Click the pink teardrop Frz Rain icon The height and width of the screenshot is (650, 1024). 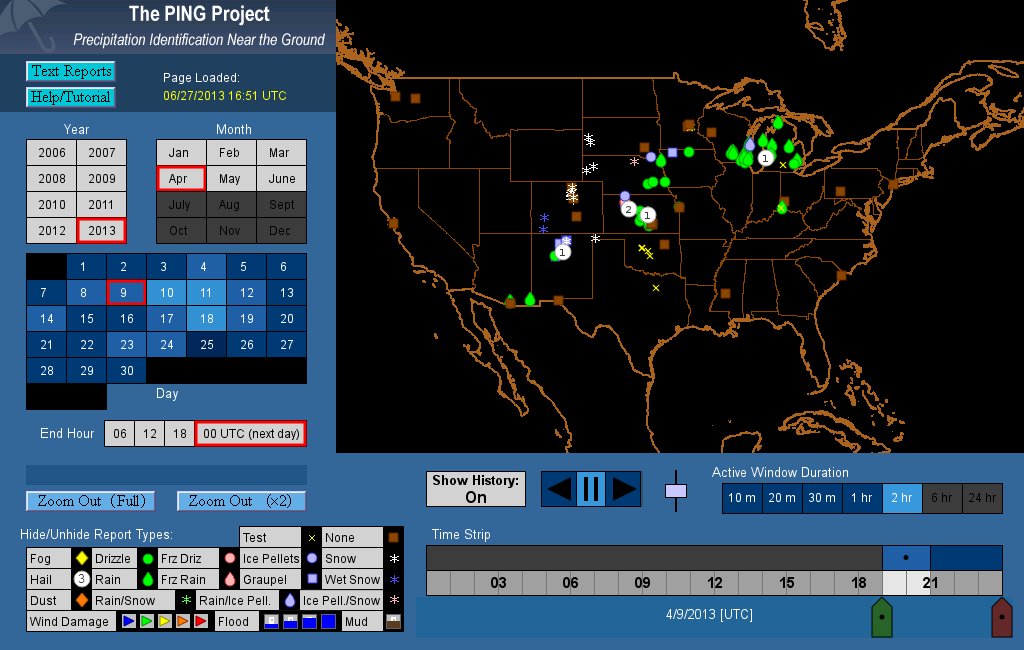click(x=229, y=580)
